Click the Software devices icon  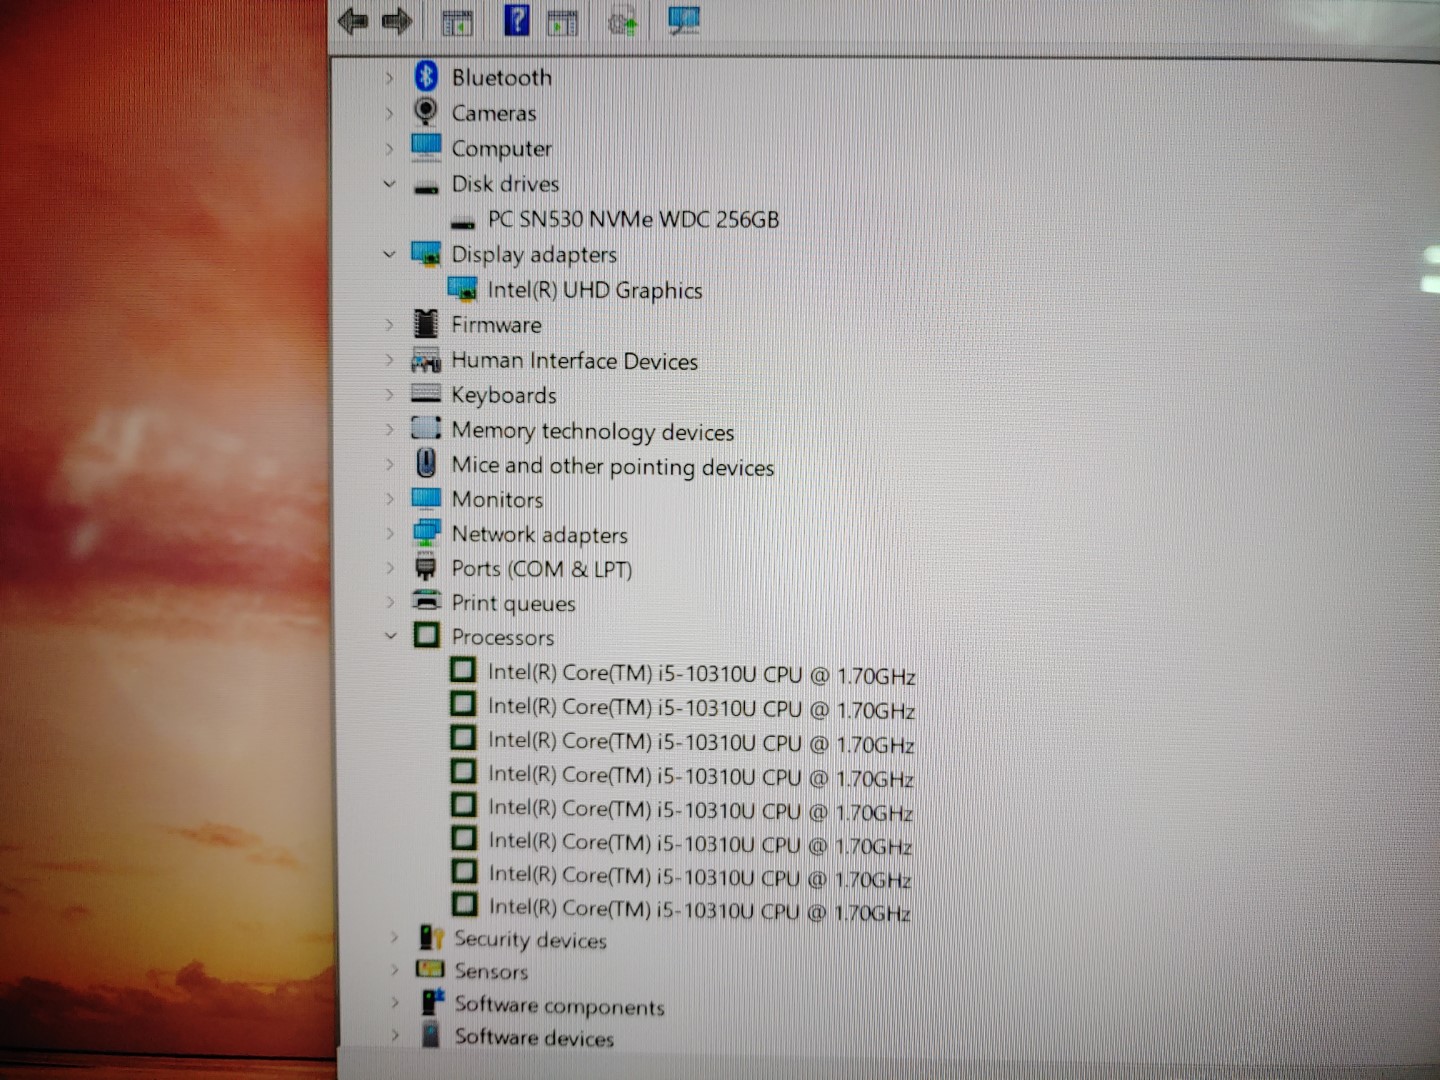point(431,1035)
